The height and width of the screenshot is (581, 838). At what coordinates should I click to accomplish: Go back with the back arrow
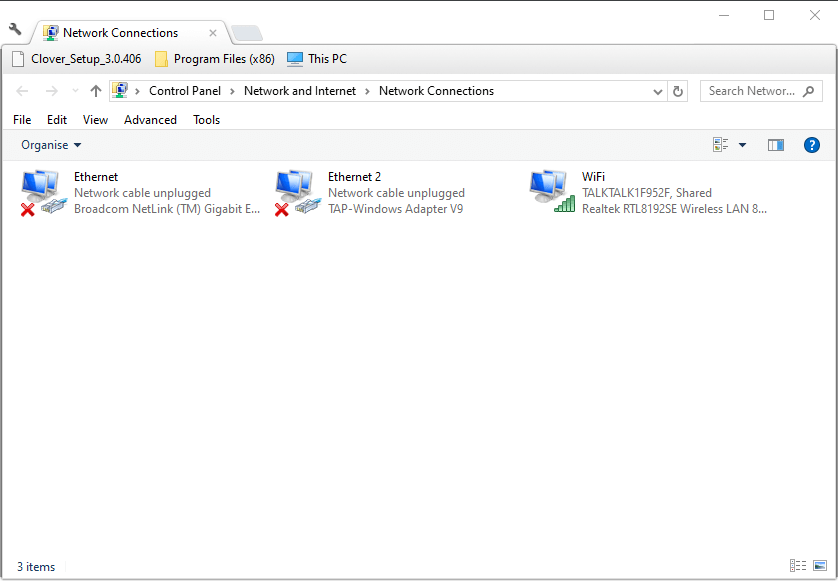tap(22, 91)
